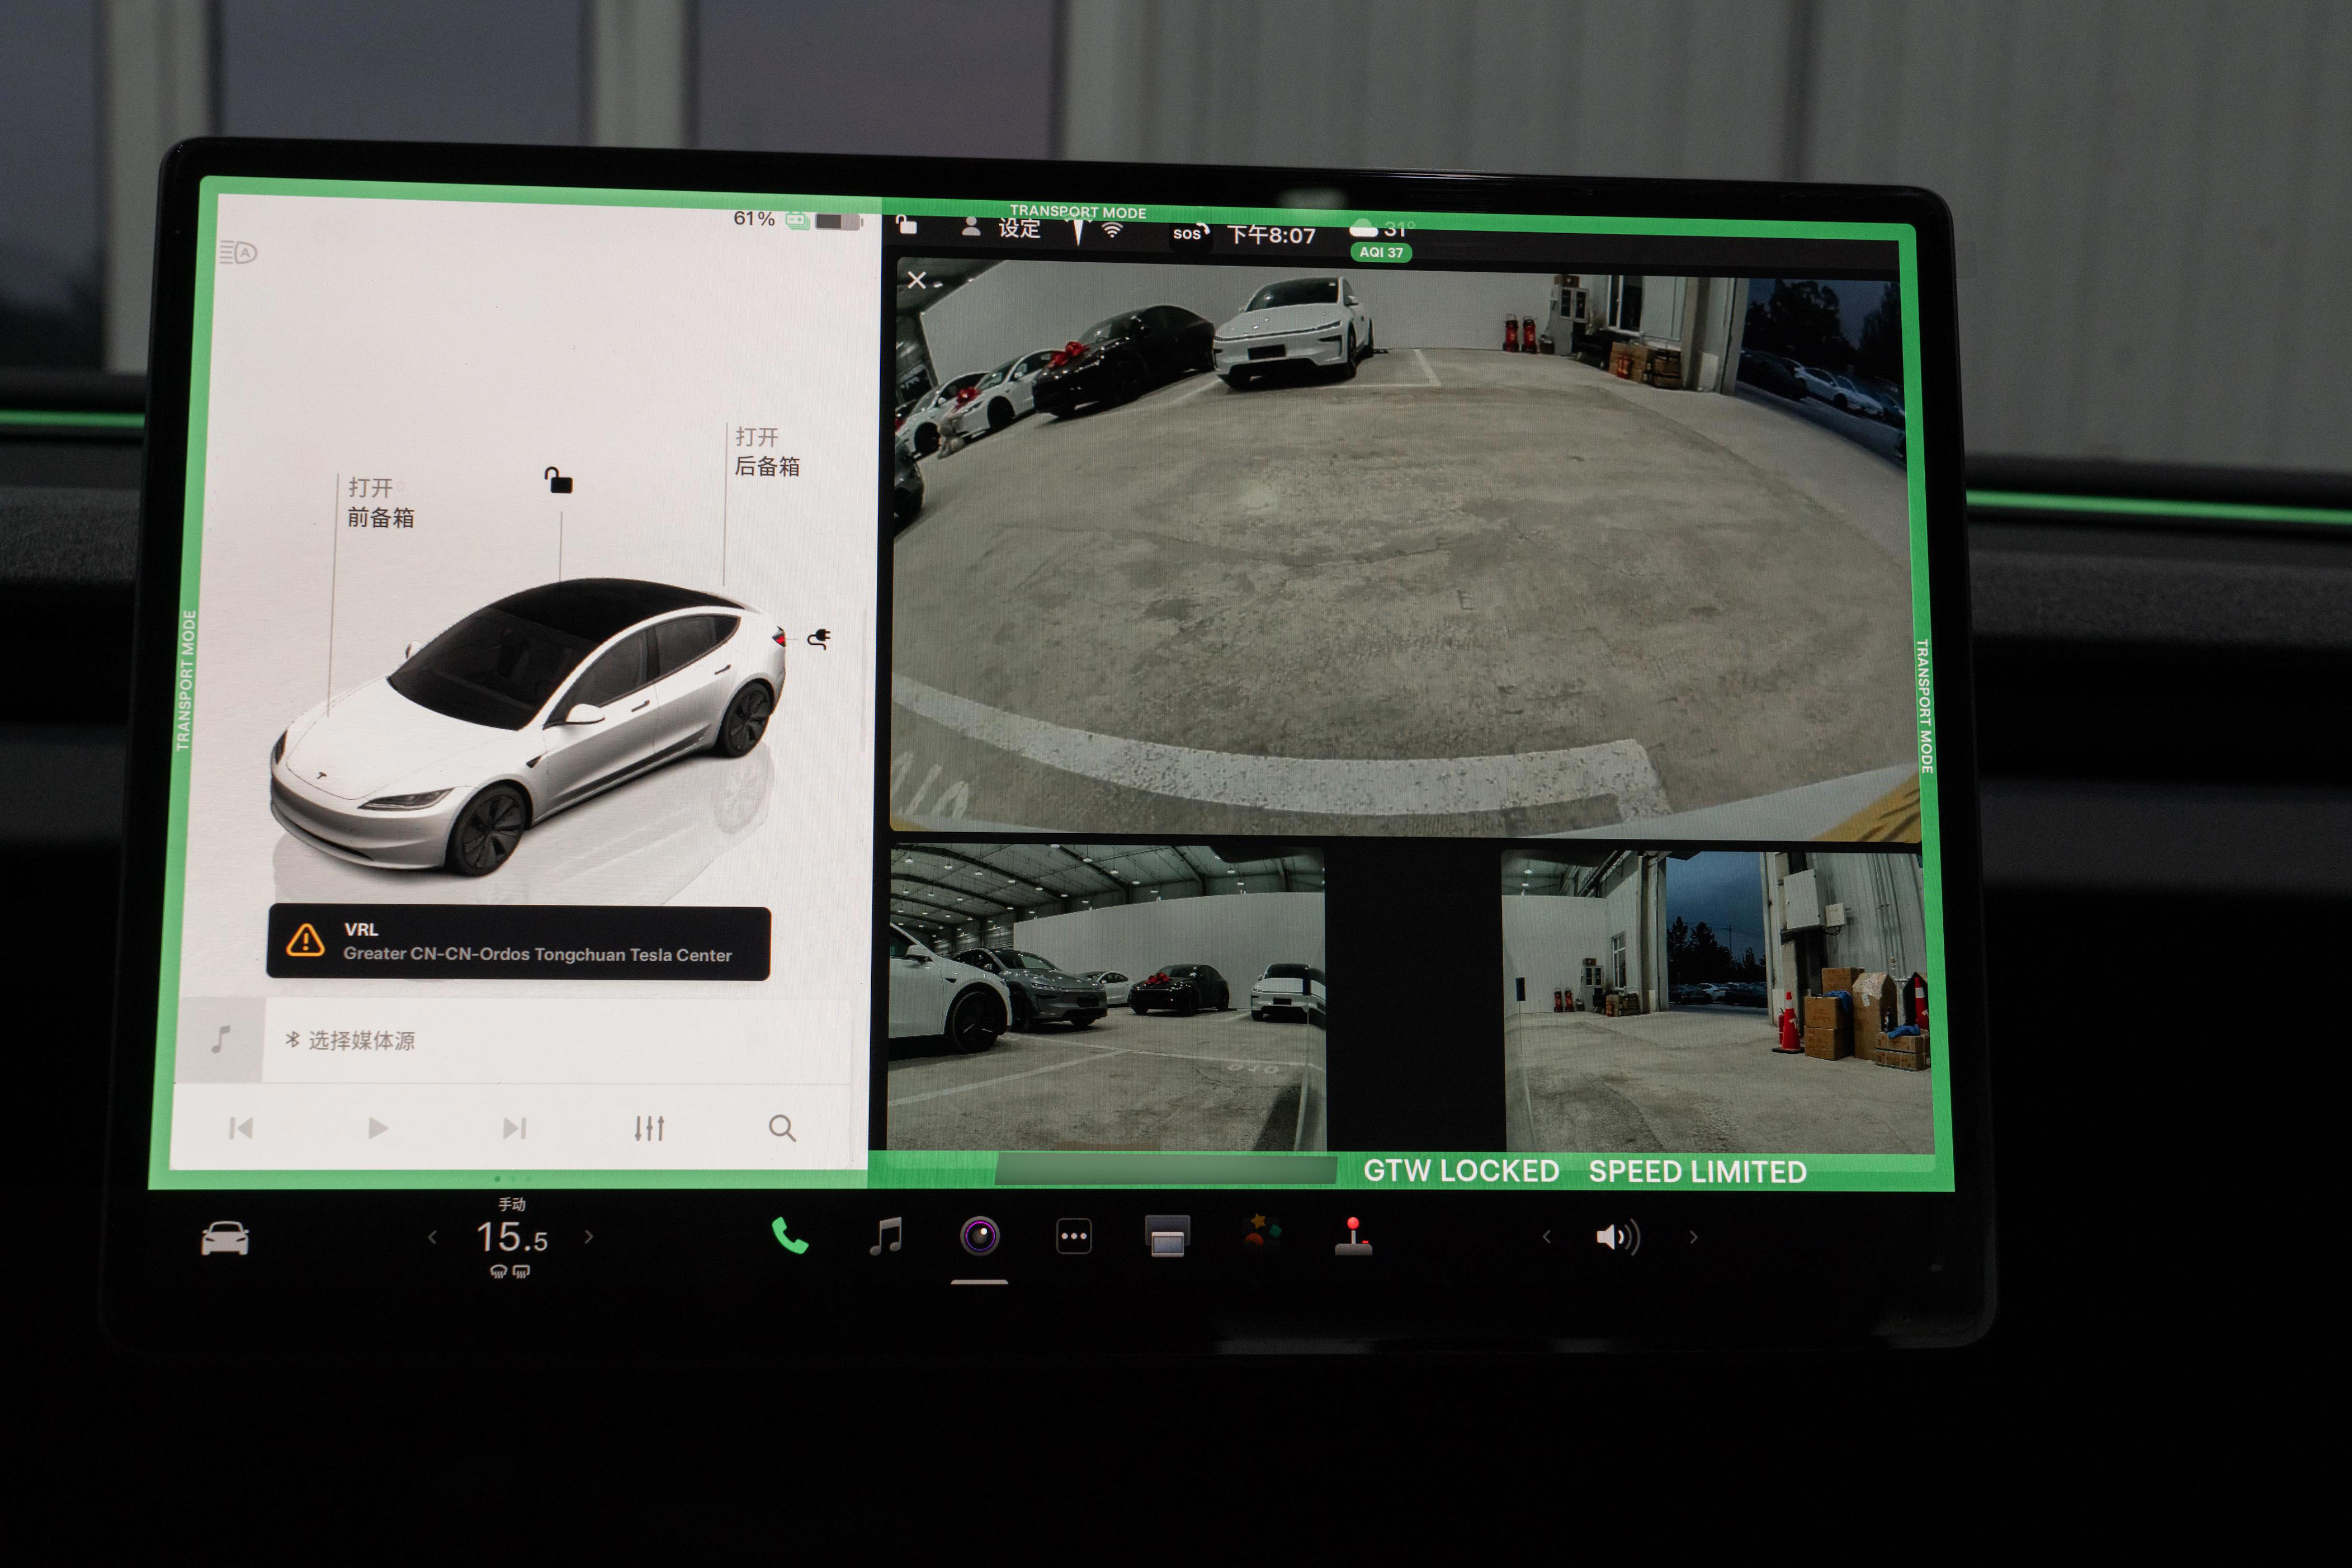Increase cabin temperature with right chevron
Image resolution: width=2352 pixels, height=1568 pixels.
coord(589,1237)
